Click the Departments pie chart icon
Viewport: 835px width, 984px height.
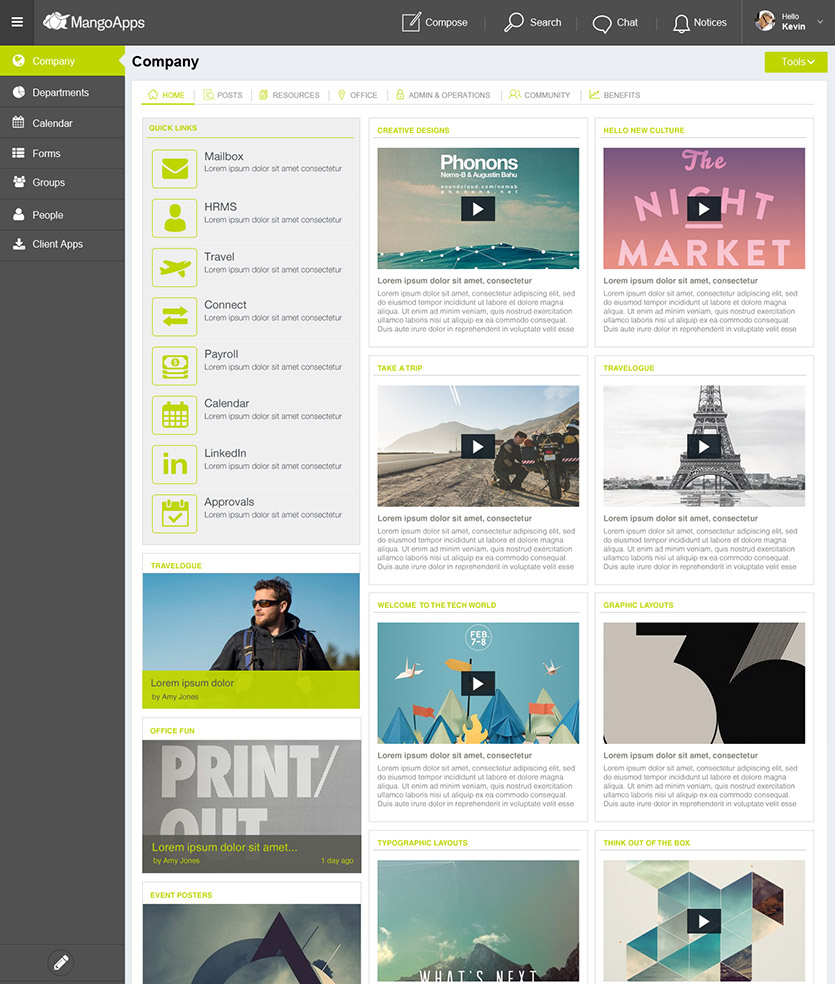pyautogui.click(x=19, y=92)
